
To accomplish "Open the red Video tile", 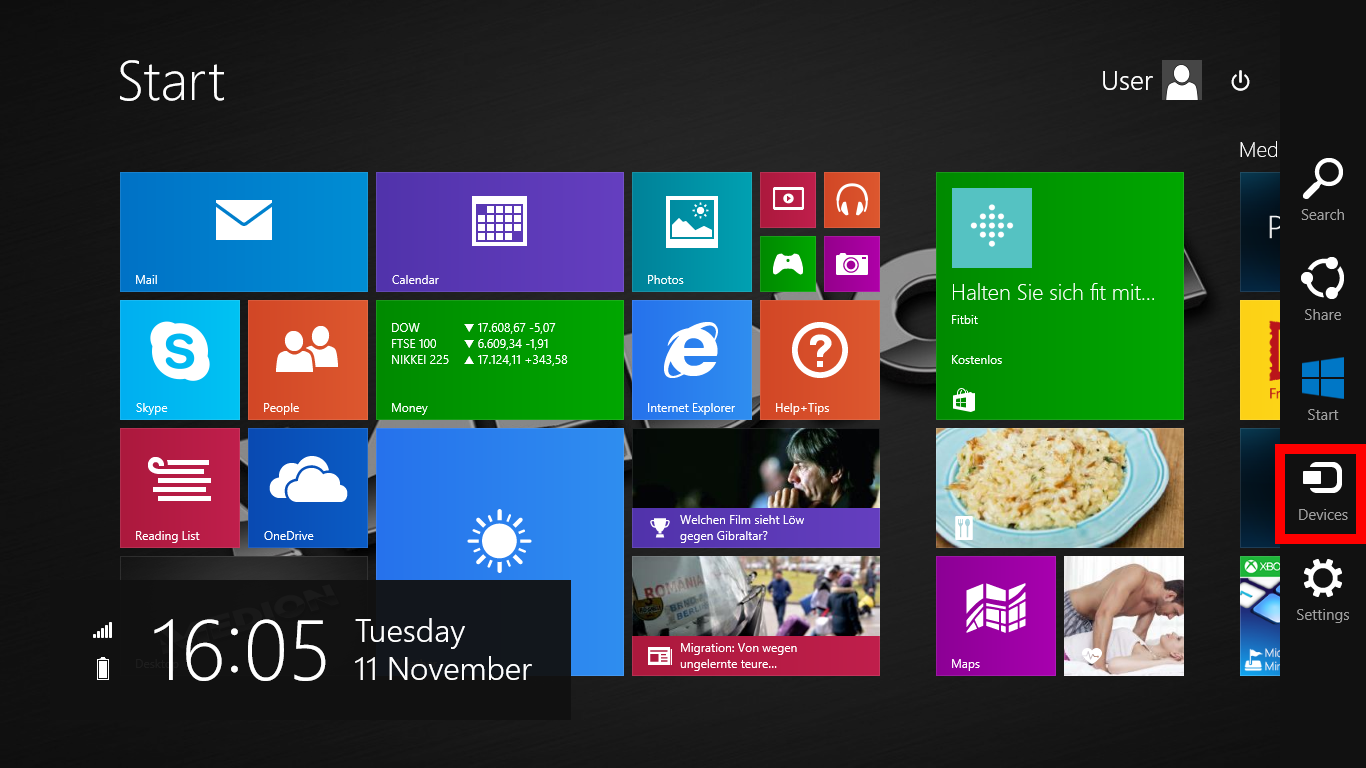I will tap(788, 200).
